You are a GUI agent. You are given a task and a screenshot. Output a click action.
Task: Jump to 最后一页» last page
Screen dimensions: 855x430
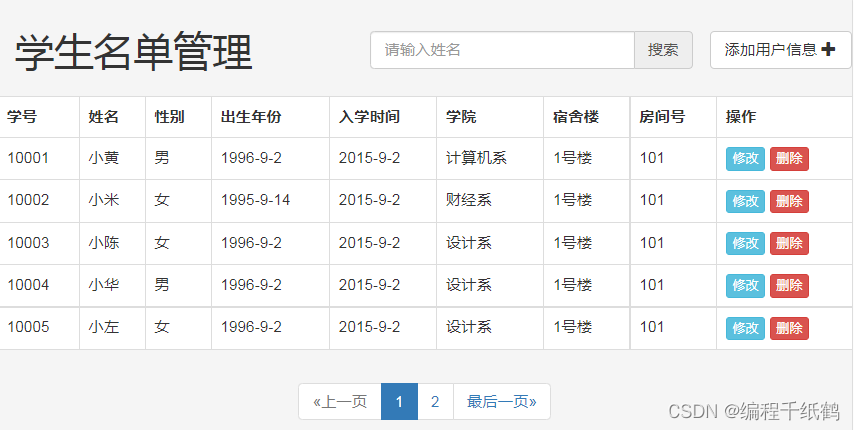pyautogui.click(x=502, y=402)
